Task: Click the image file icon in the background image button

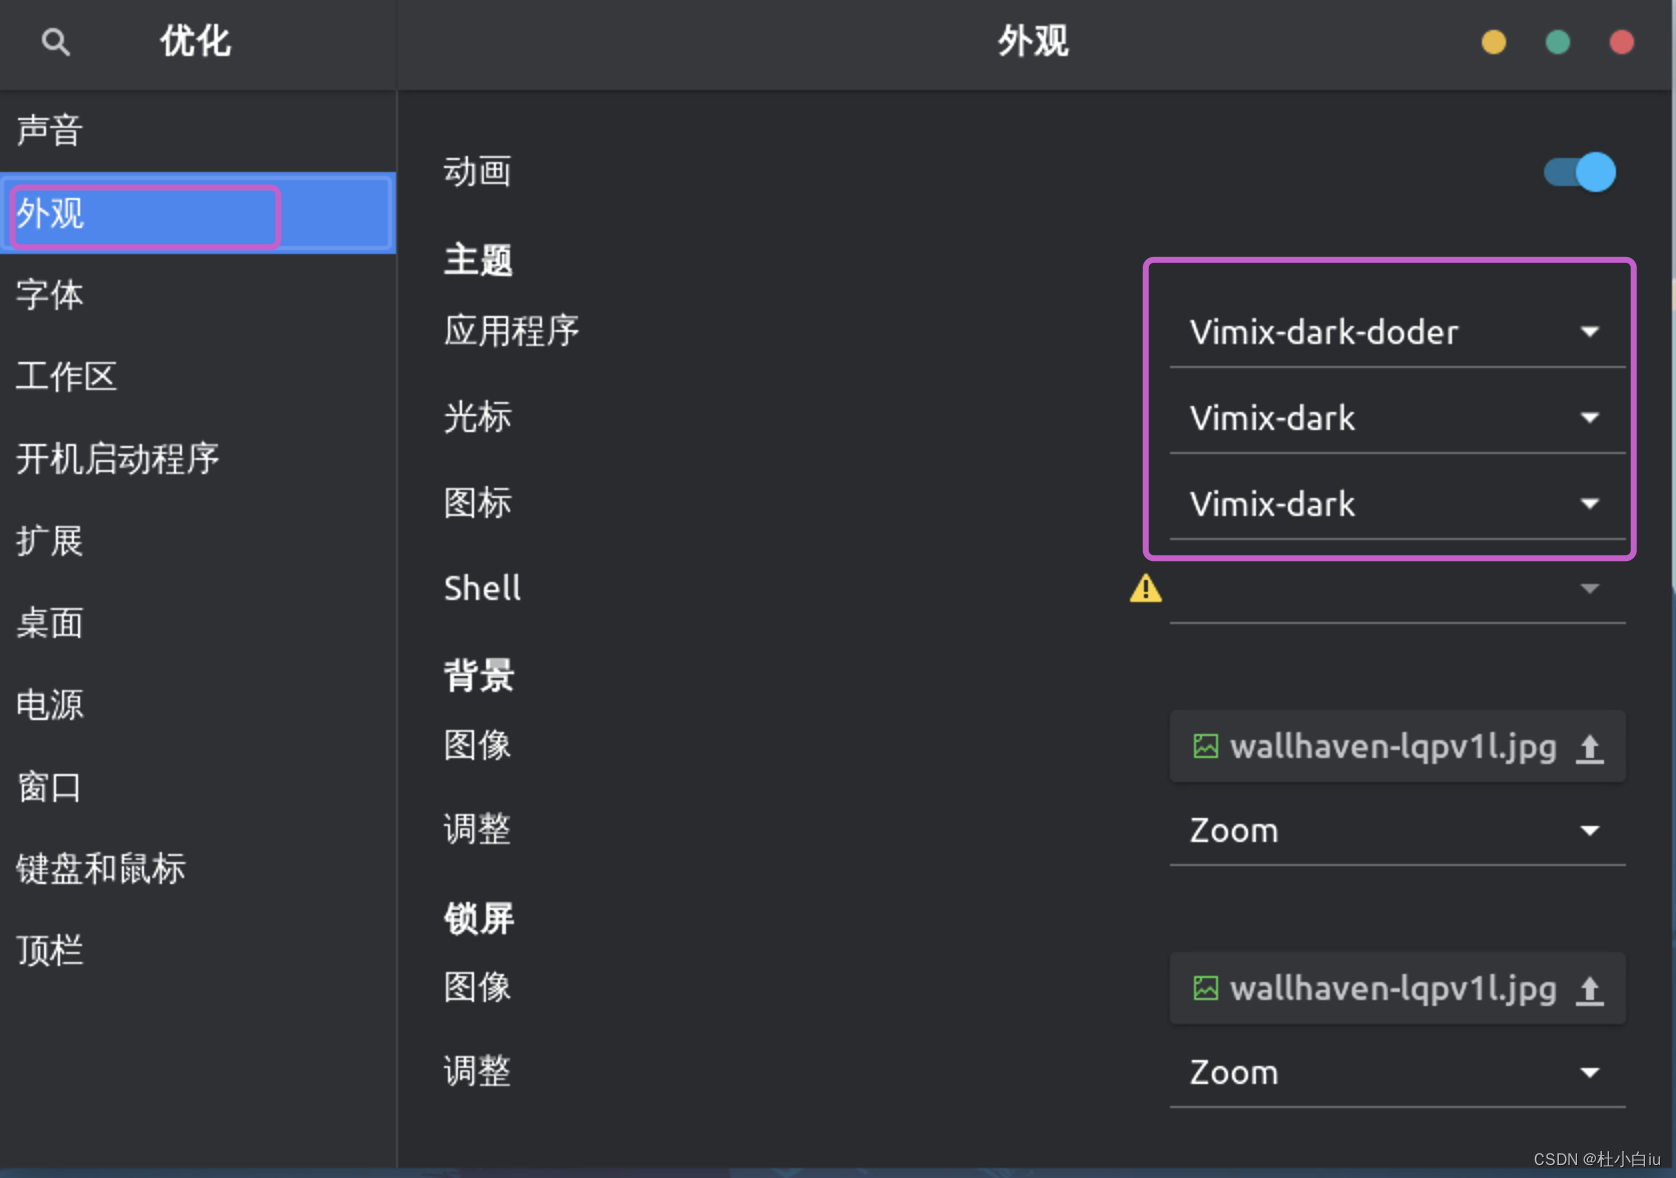Action: [1206, 746]
